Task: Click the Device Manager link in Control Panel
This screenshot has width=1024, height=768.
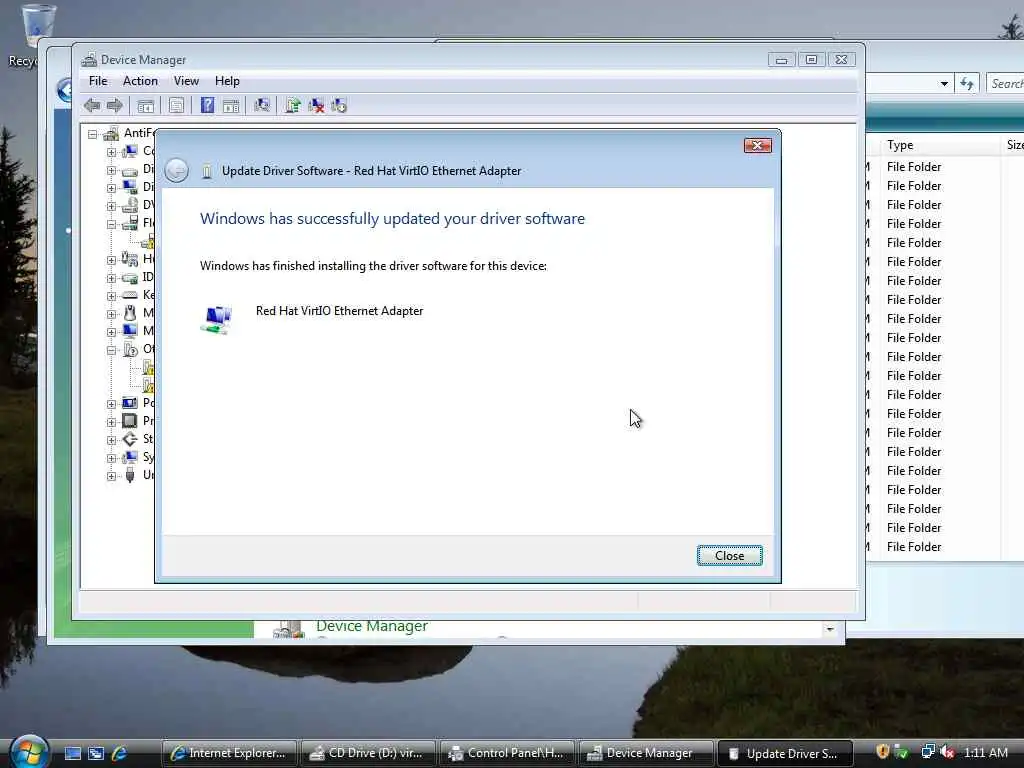Action: coord(372,626)
